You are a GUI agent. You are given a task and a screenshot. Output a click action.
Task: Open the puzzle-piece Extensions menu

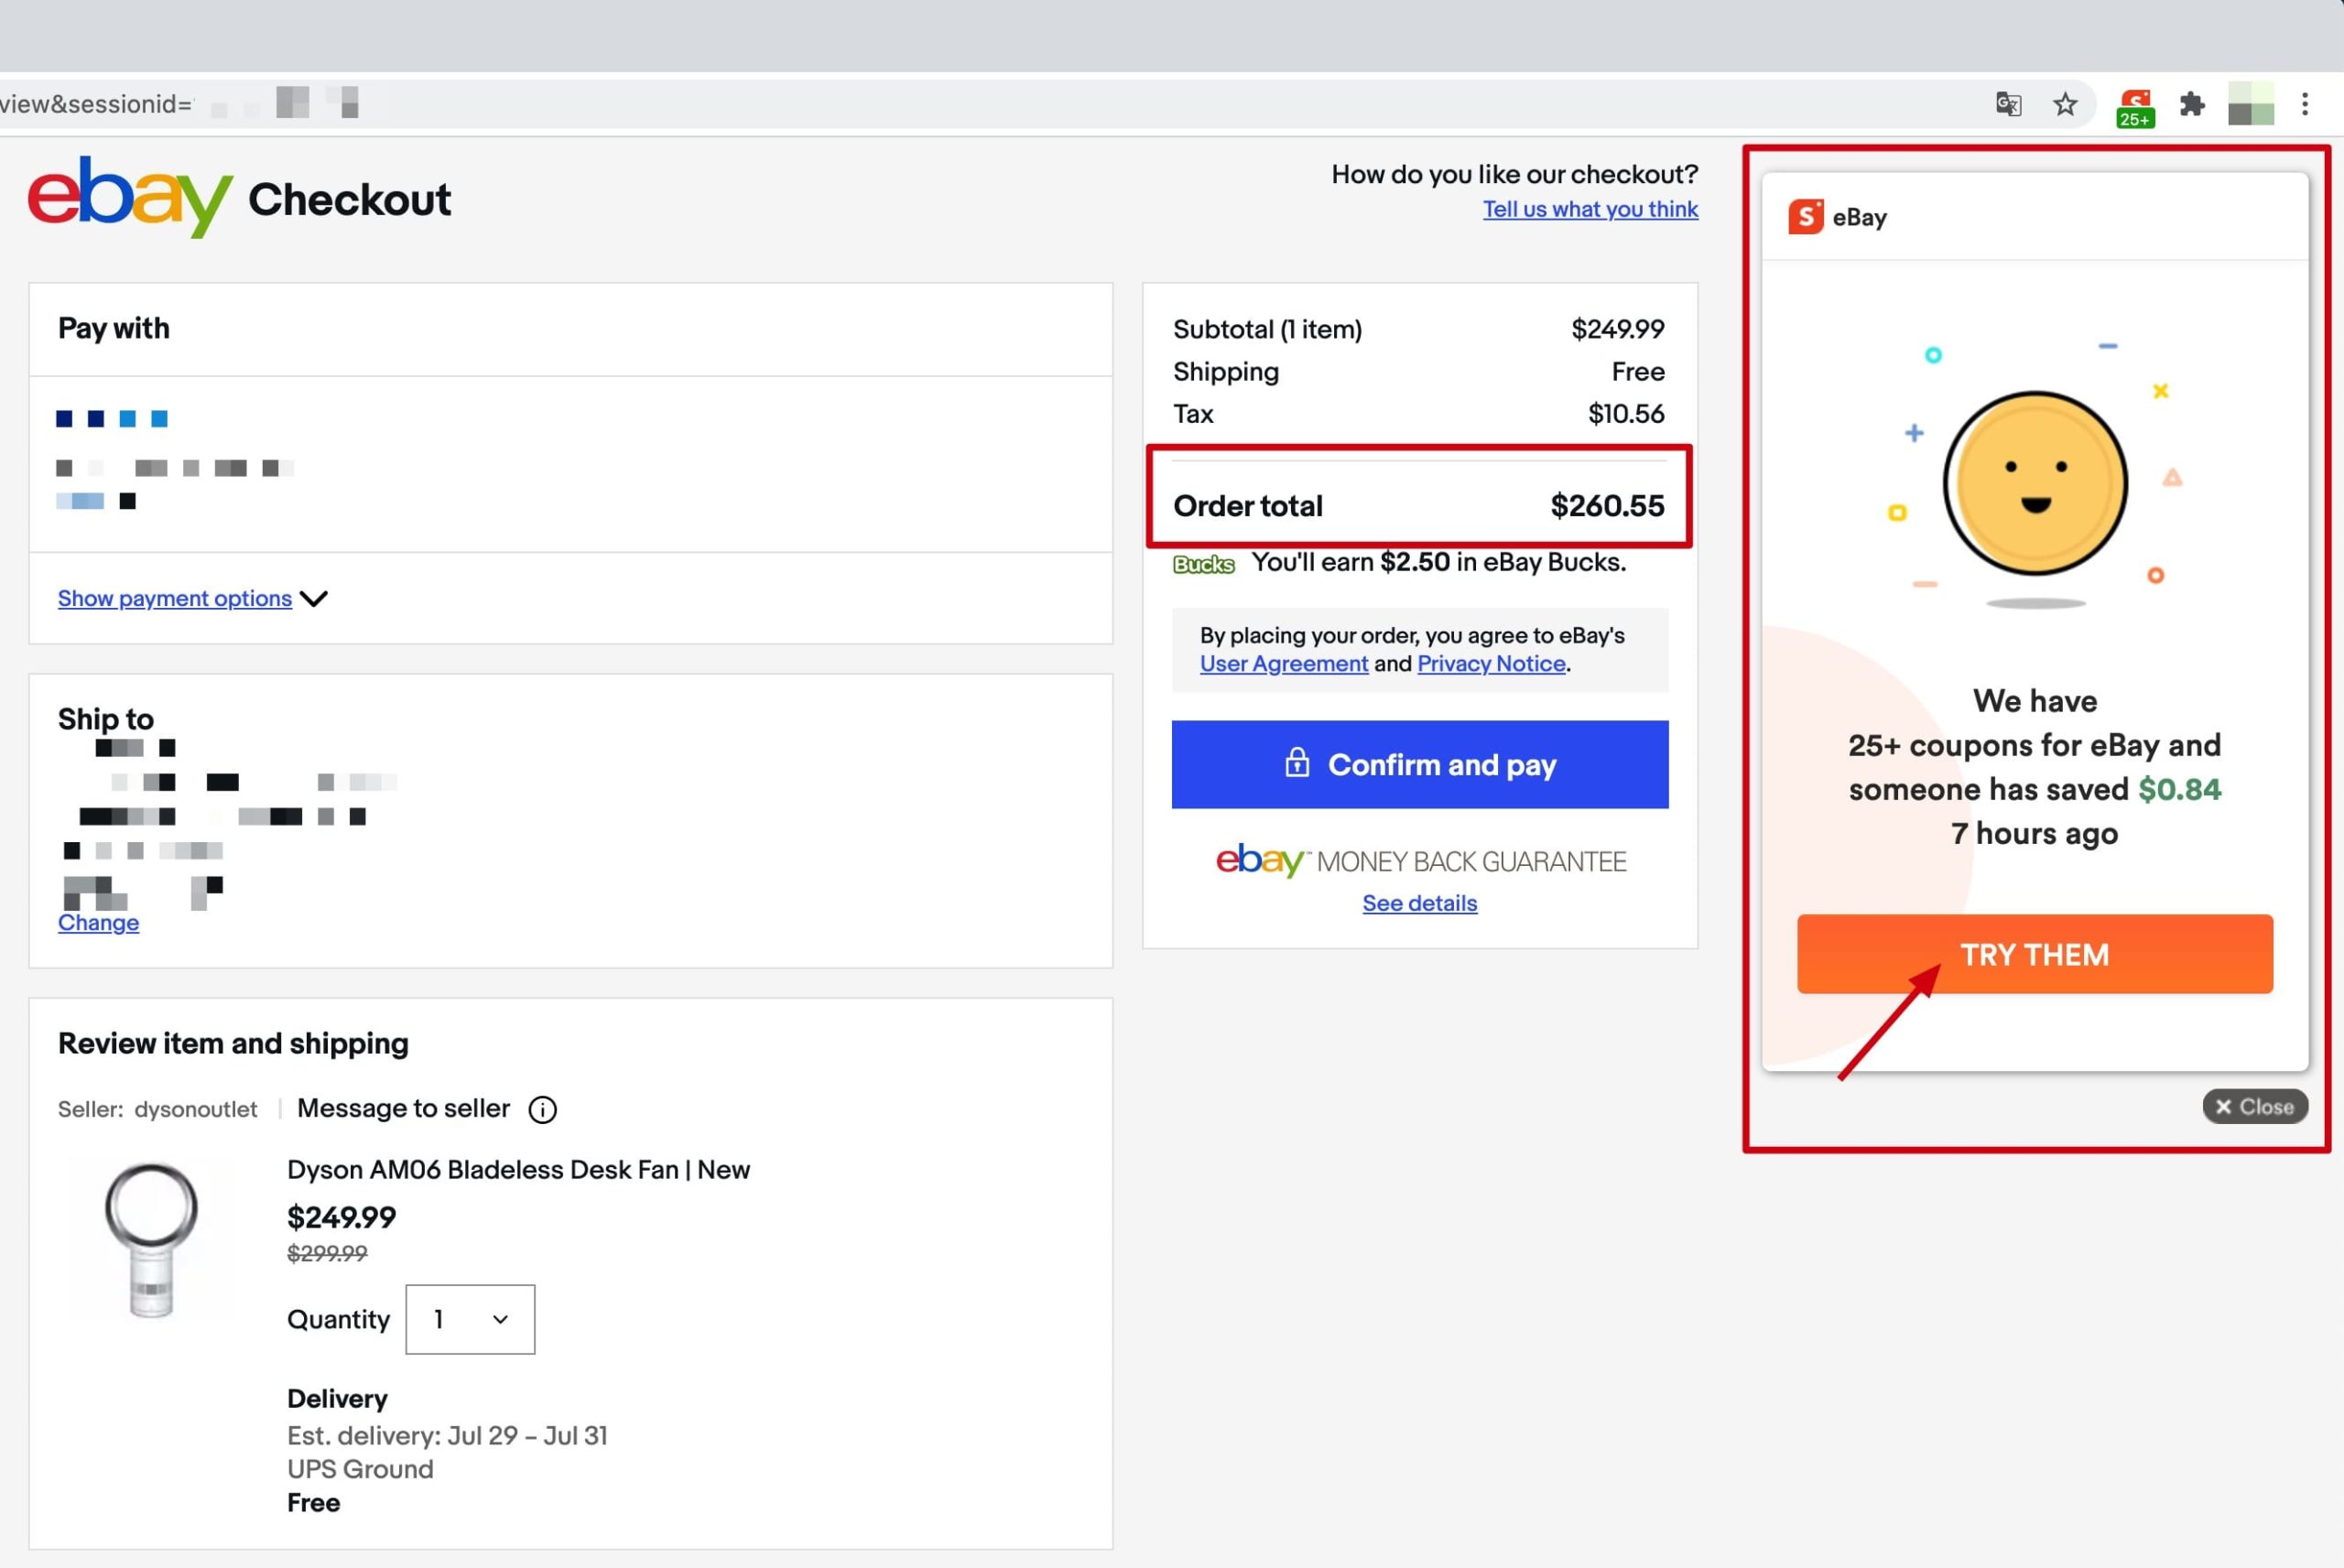(x=2192, y=104)
